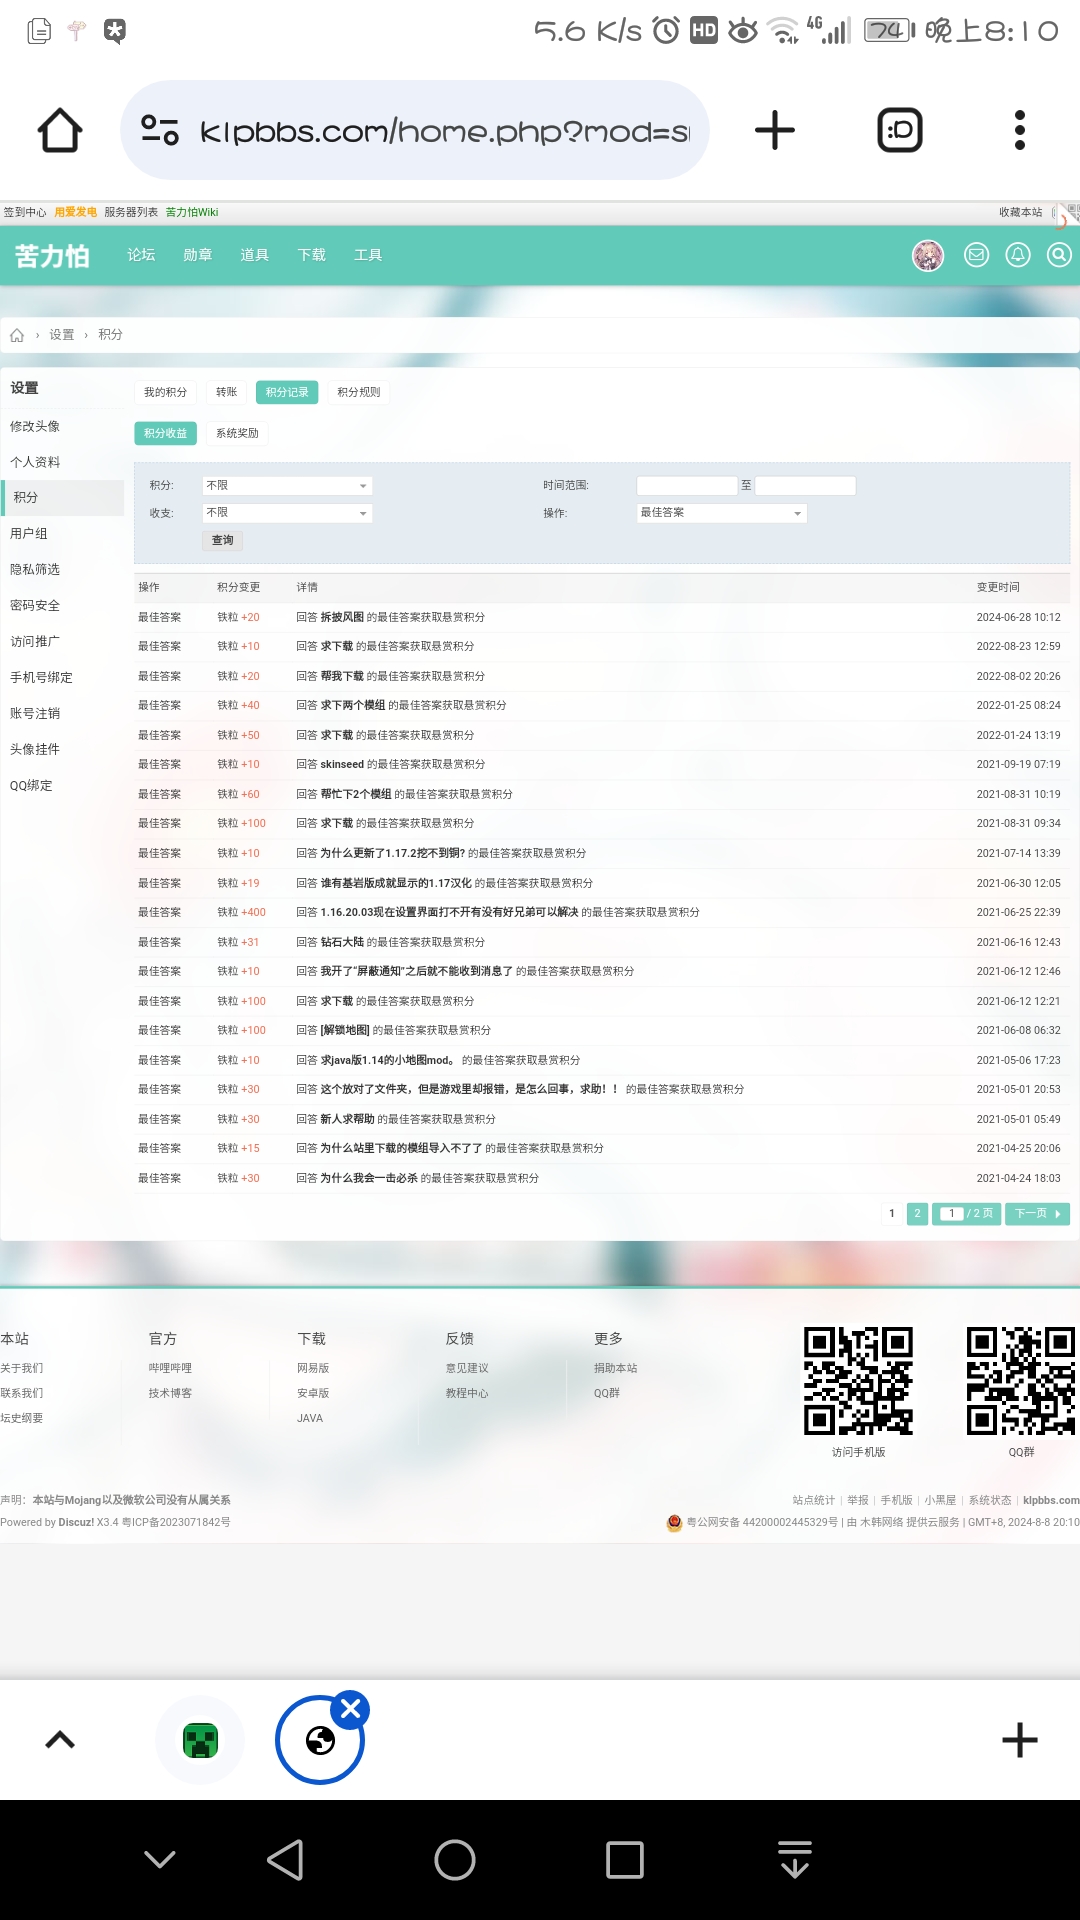This screenshot has height=1920, width=1080.
Task: Tap Android home circle button
Action: coord(455,1860)
